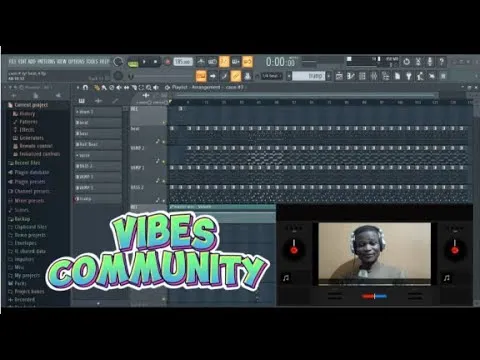Open the snap selector showing 1/4 beat
The width and height of the screenshot is (480, 360).
click(272, 76)
